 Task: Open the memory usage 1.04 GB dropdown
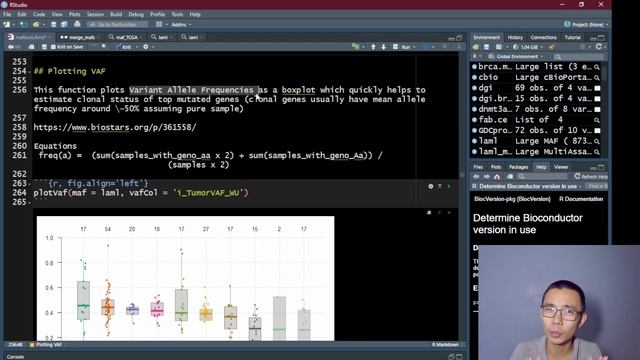coord(528,47)
